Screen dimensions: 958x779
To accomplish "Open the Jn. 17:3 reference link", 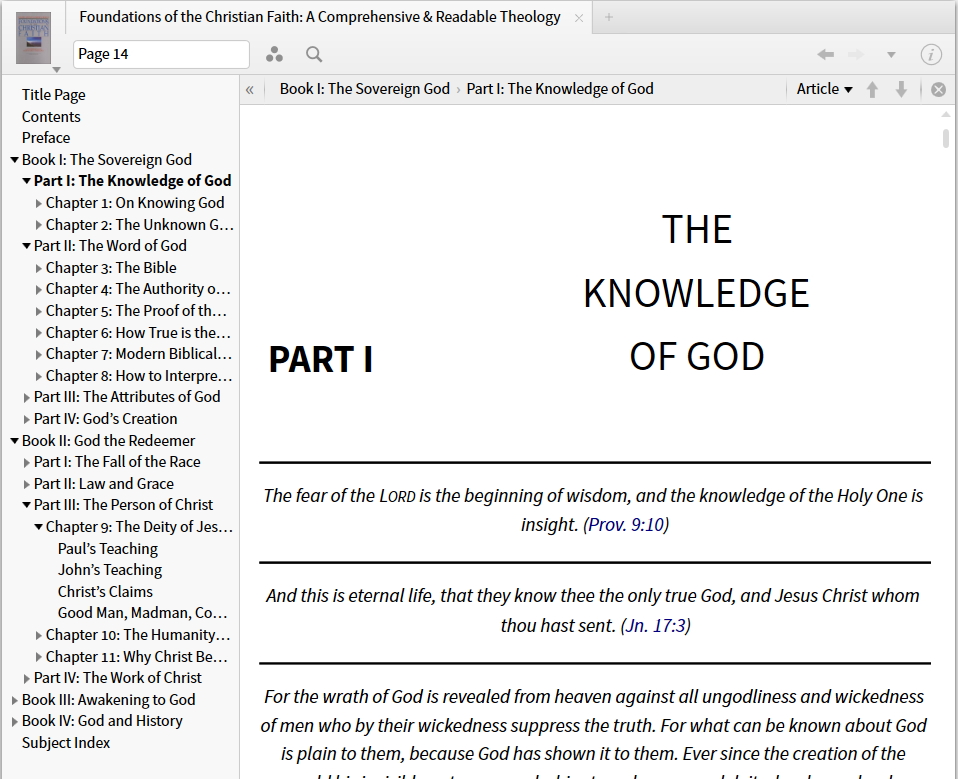I will [x=655, y=626].
